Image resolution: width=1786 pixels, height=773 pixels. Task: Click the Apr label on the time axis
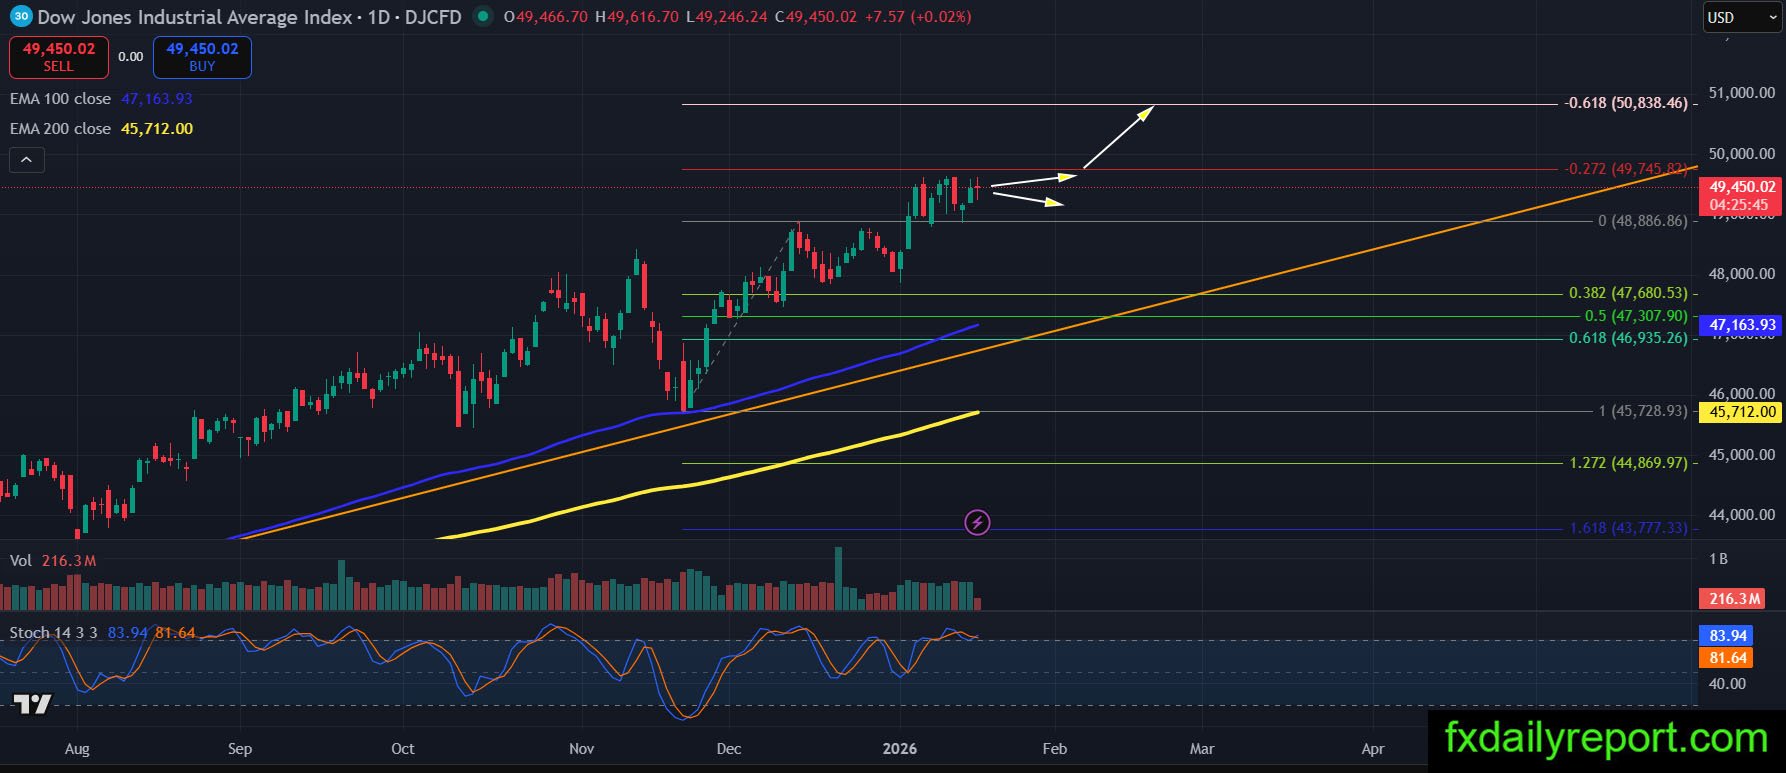pyautogui.click(x=1373, y=749)
